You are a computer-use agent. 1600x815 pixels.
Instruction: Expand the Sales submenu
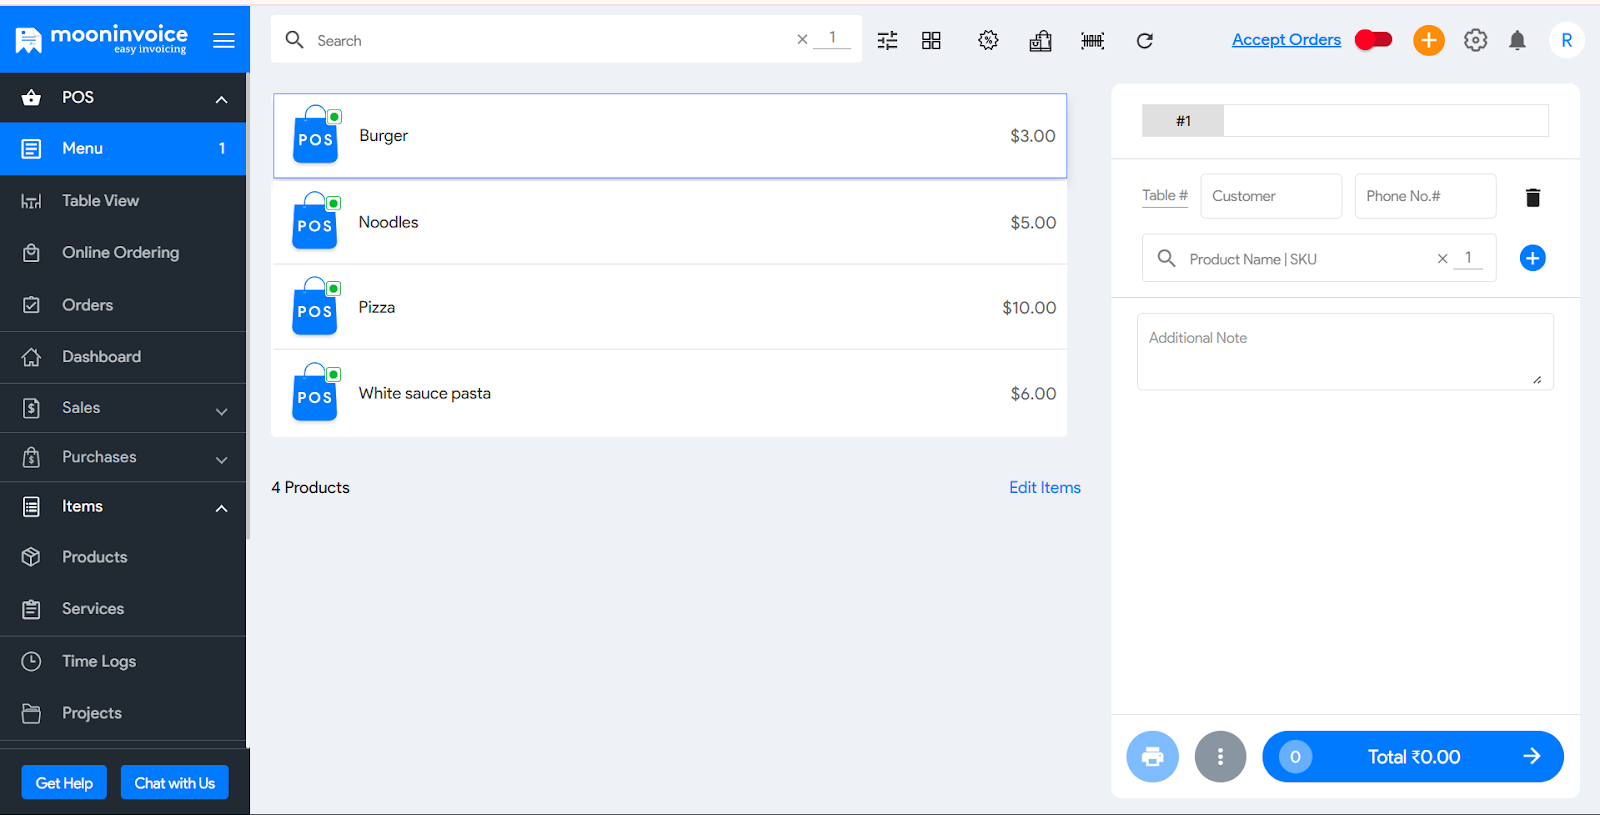coord(221,410)
